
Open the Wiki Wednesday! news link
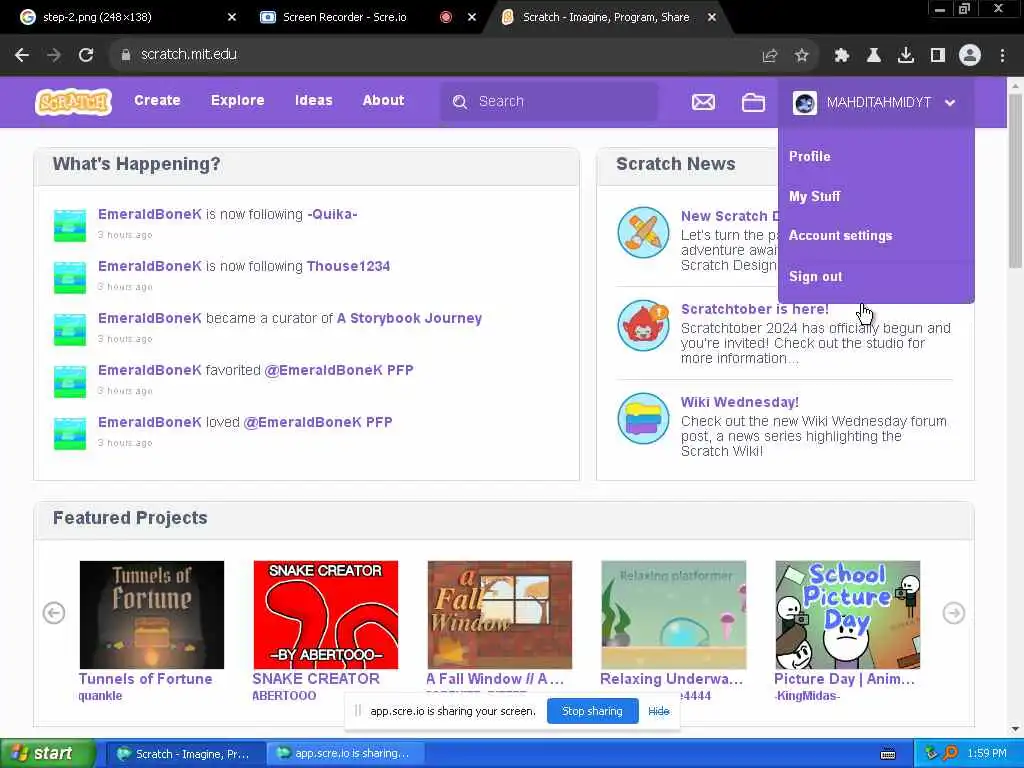[x=739, y=402]
